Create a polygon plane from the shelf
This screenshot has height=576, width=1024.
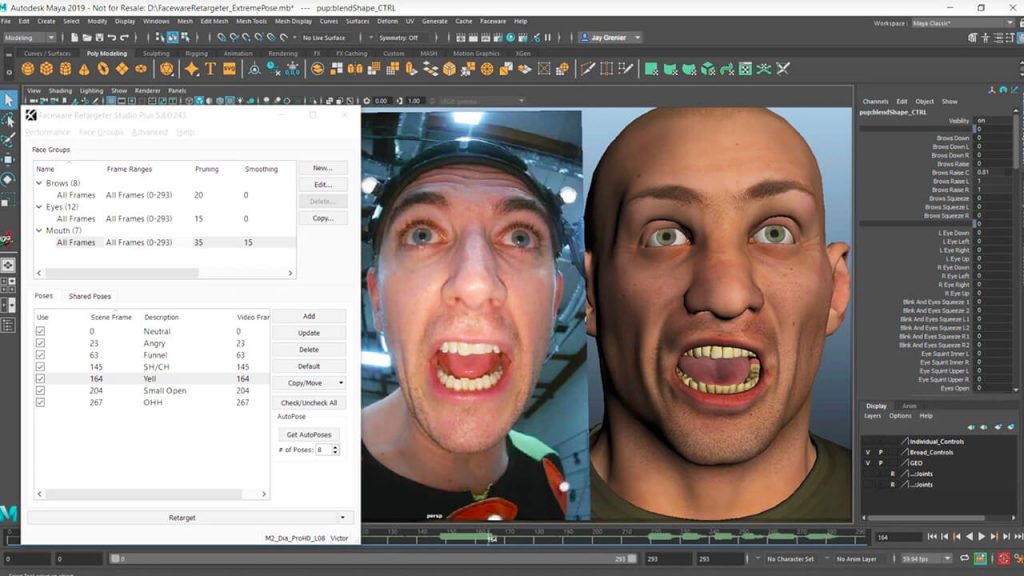122,69
